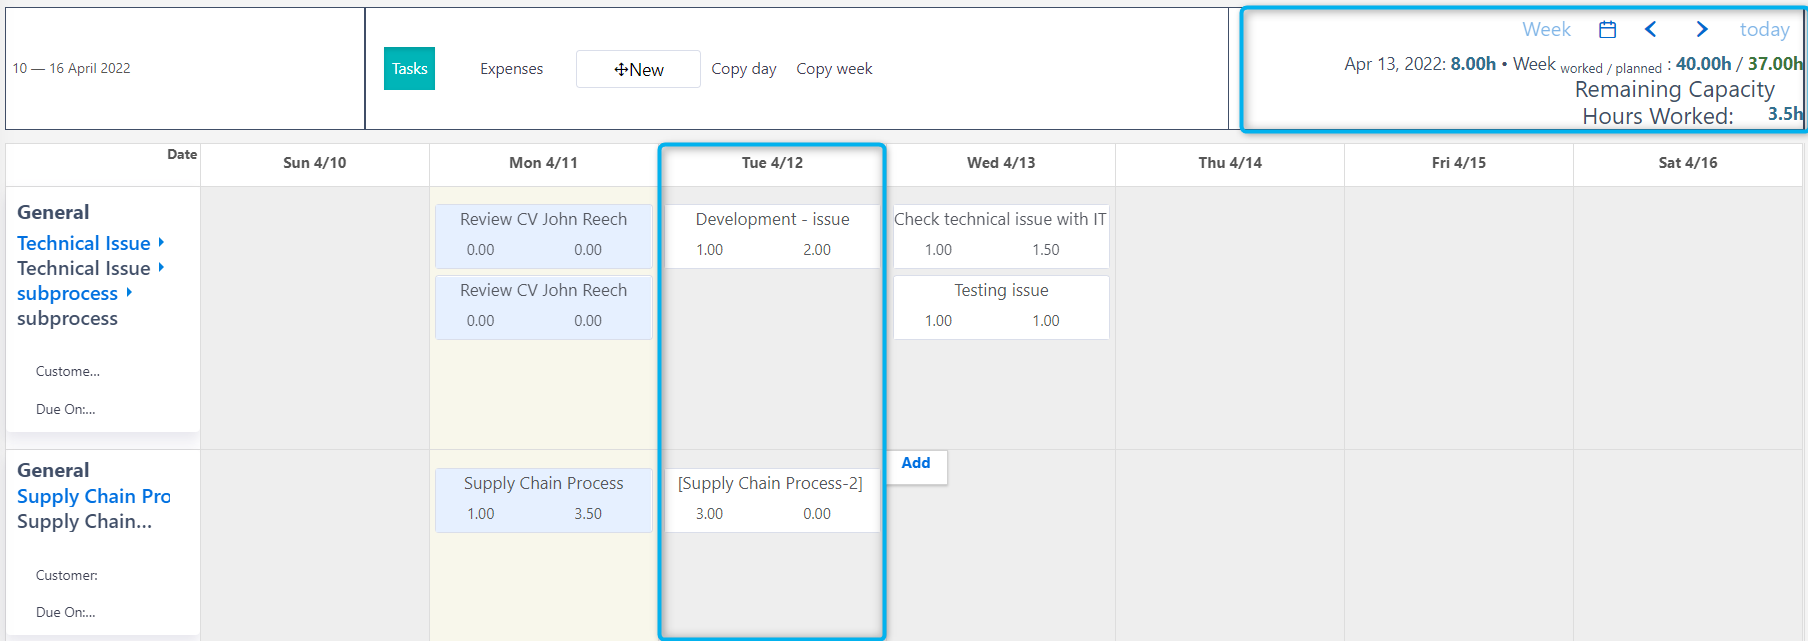
Task: Click Add in Wednesday supply chain row
Action: 915,463
